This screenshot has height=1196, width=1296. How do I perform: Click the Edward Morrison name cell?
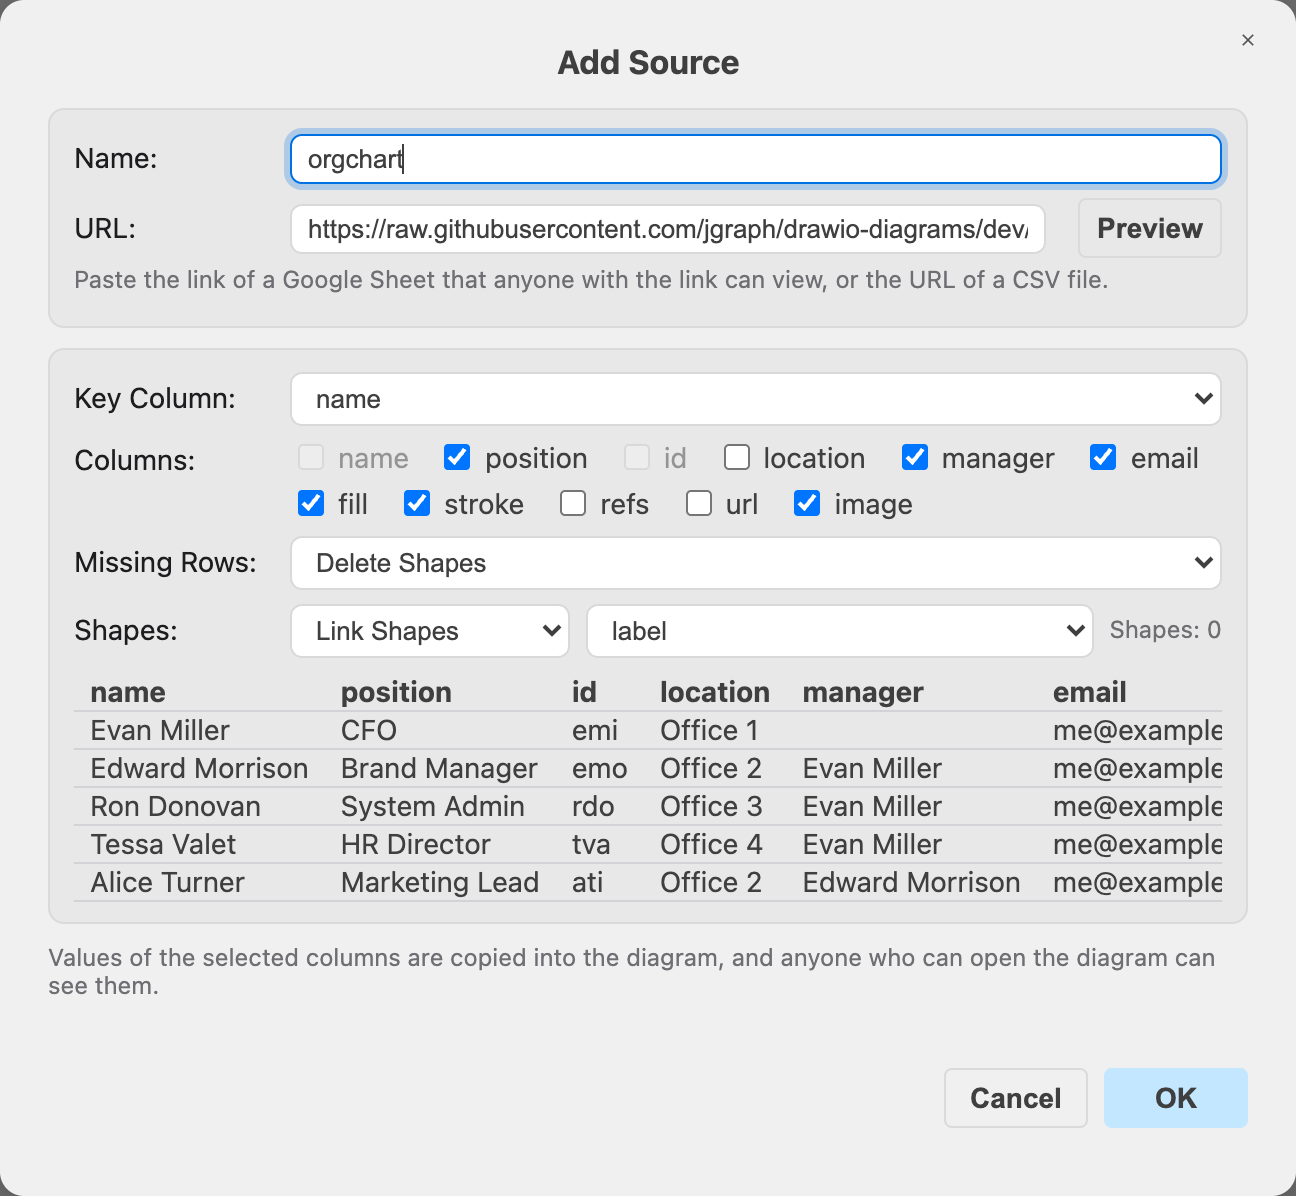point(199,769)
